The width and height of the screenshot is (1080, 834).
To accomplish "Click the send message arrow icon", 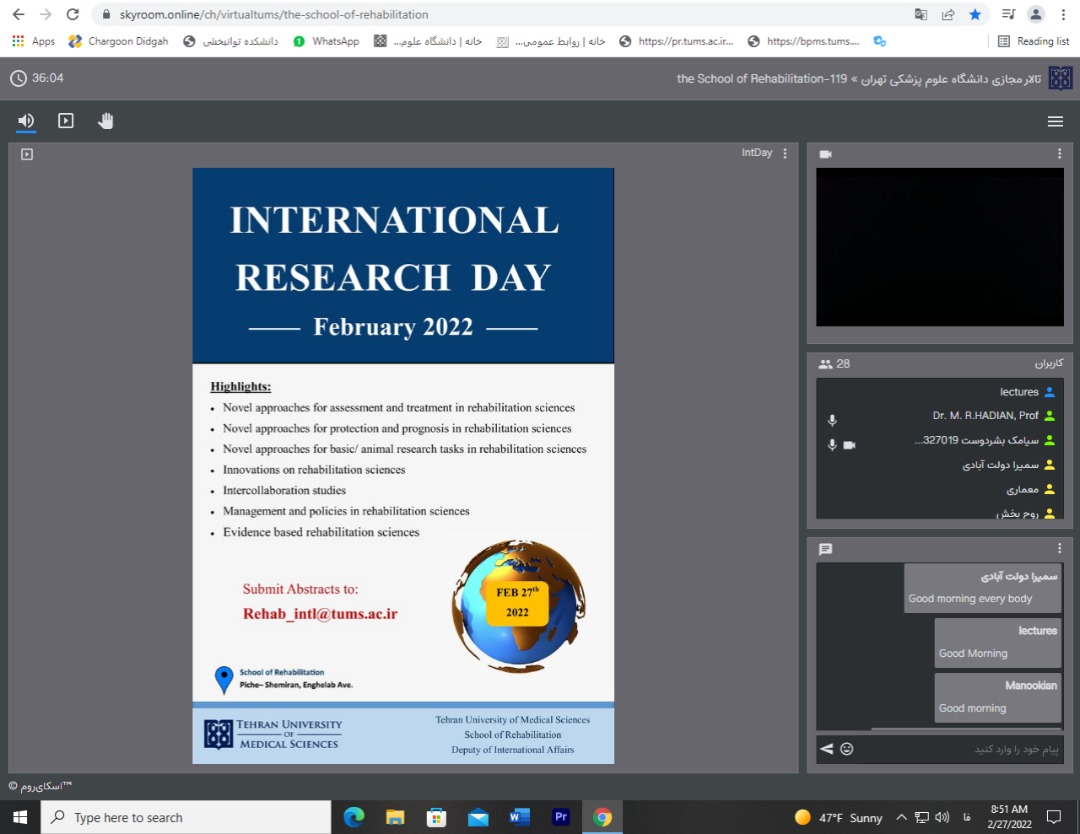I will point(826,749).
